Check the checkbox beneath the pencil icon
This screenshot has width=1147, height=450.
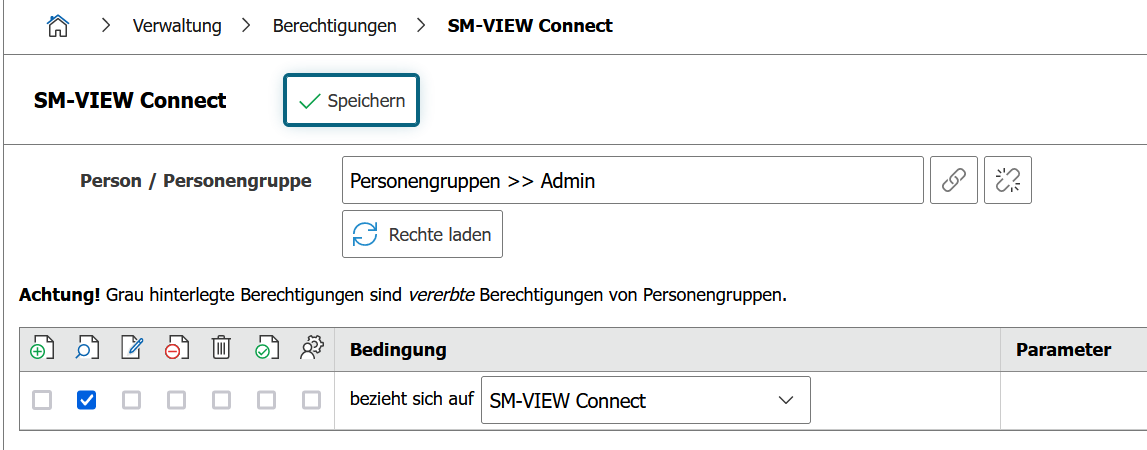click(x=131, y=400)
